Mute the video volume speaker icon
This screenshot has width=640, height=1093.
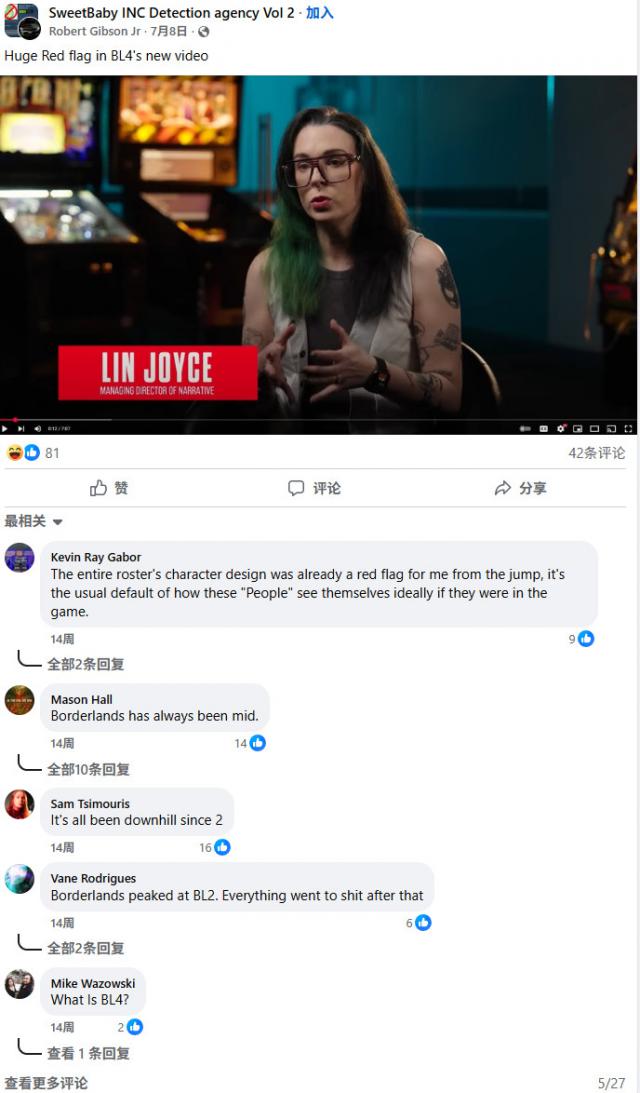point(38,429)
